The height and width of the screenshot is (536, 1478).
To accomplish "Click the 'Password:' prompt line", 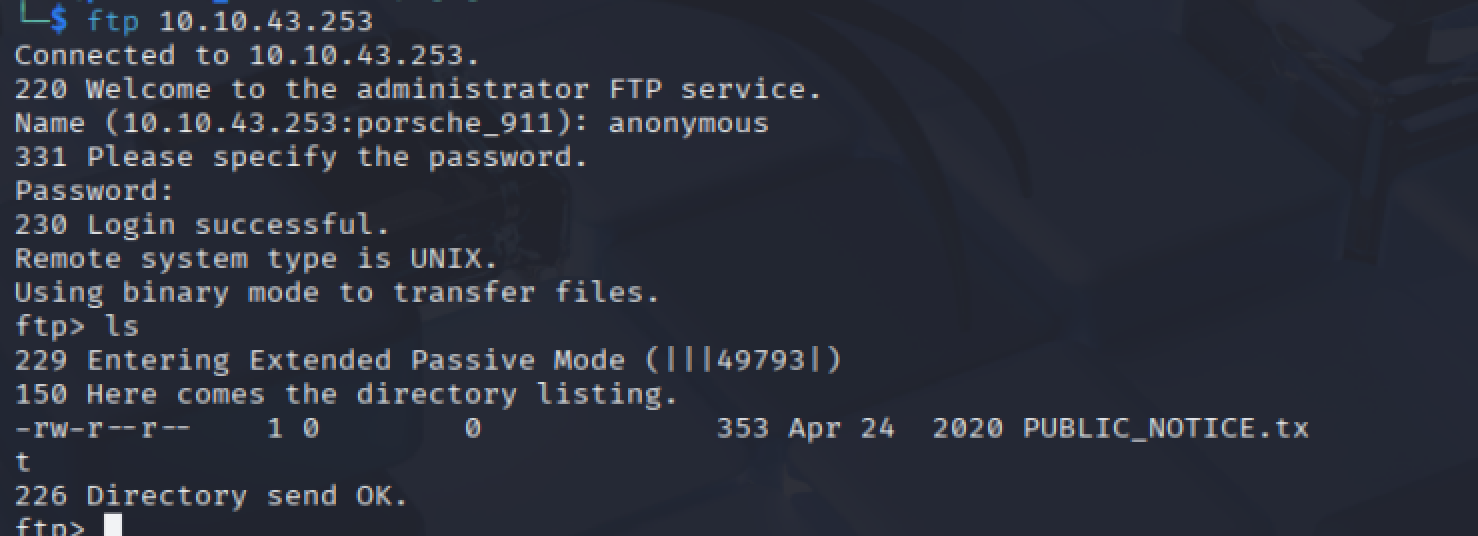I will click(x=87, y=190).
